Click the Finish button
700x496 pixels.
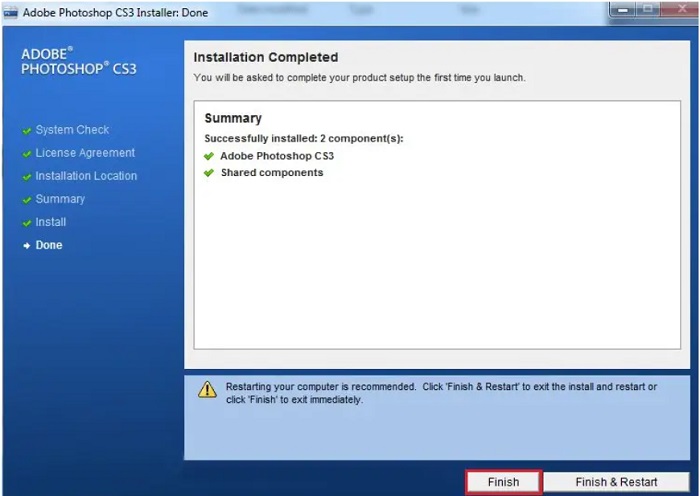tap(504, 482)
